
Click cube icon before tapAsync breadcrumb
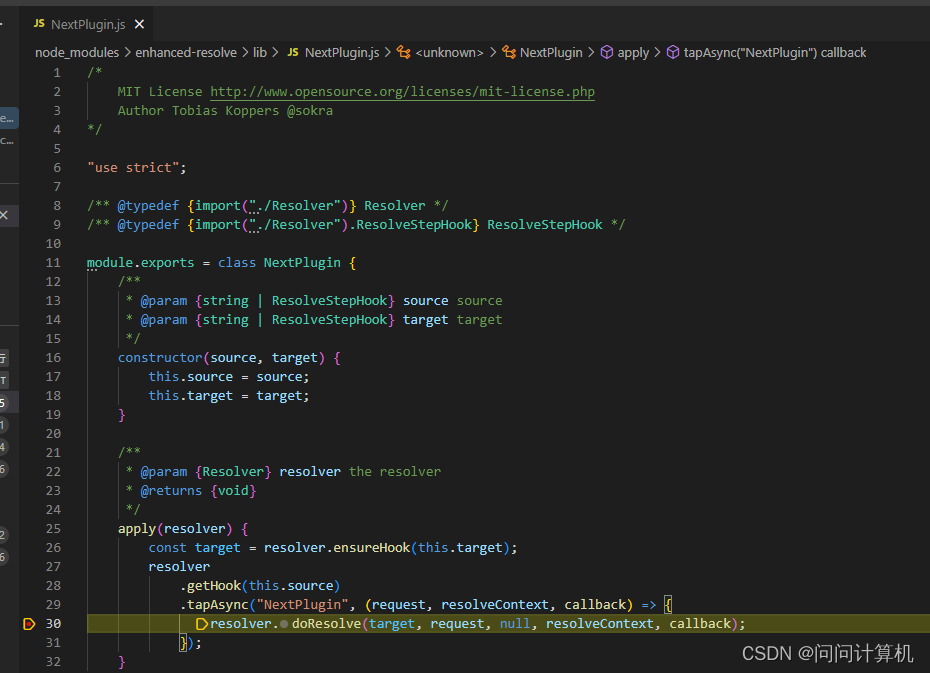click(673, 53)
